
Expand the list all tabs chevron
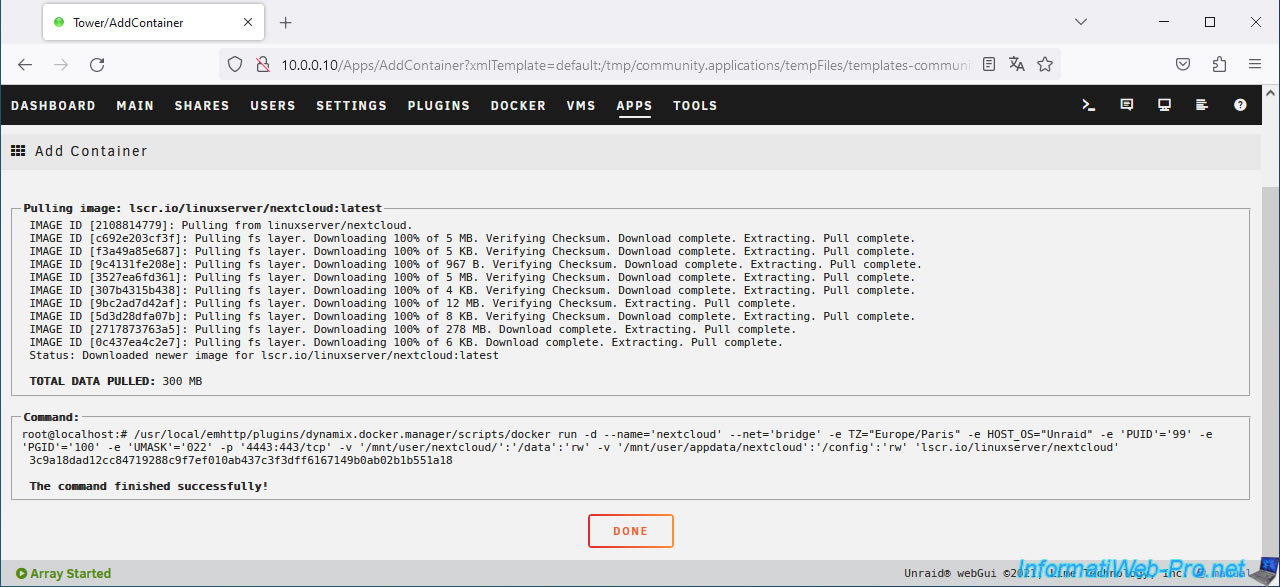click(x=1081, y=22)
